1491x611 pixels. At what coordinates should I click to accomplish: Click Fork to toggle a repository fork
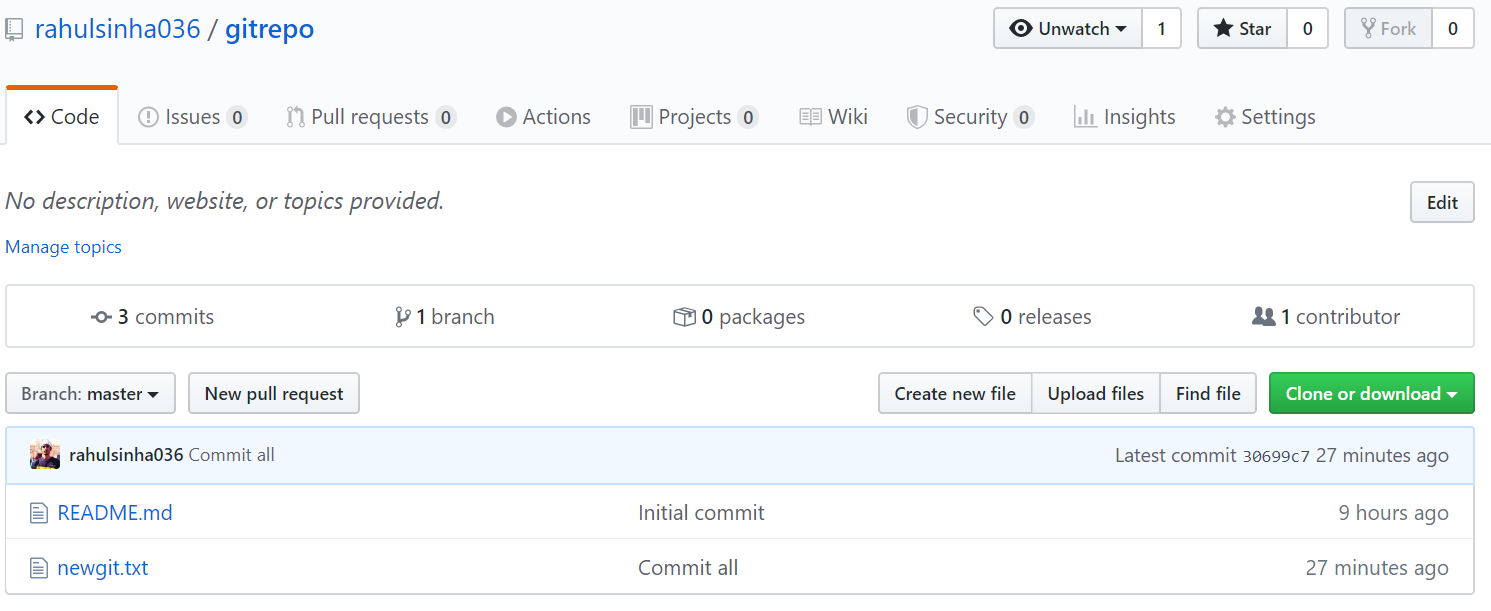point(1388,28)
